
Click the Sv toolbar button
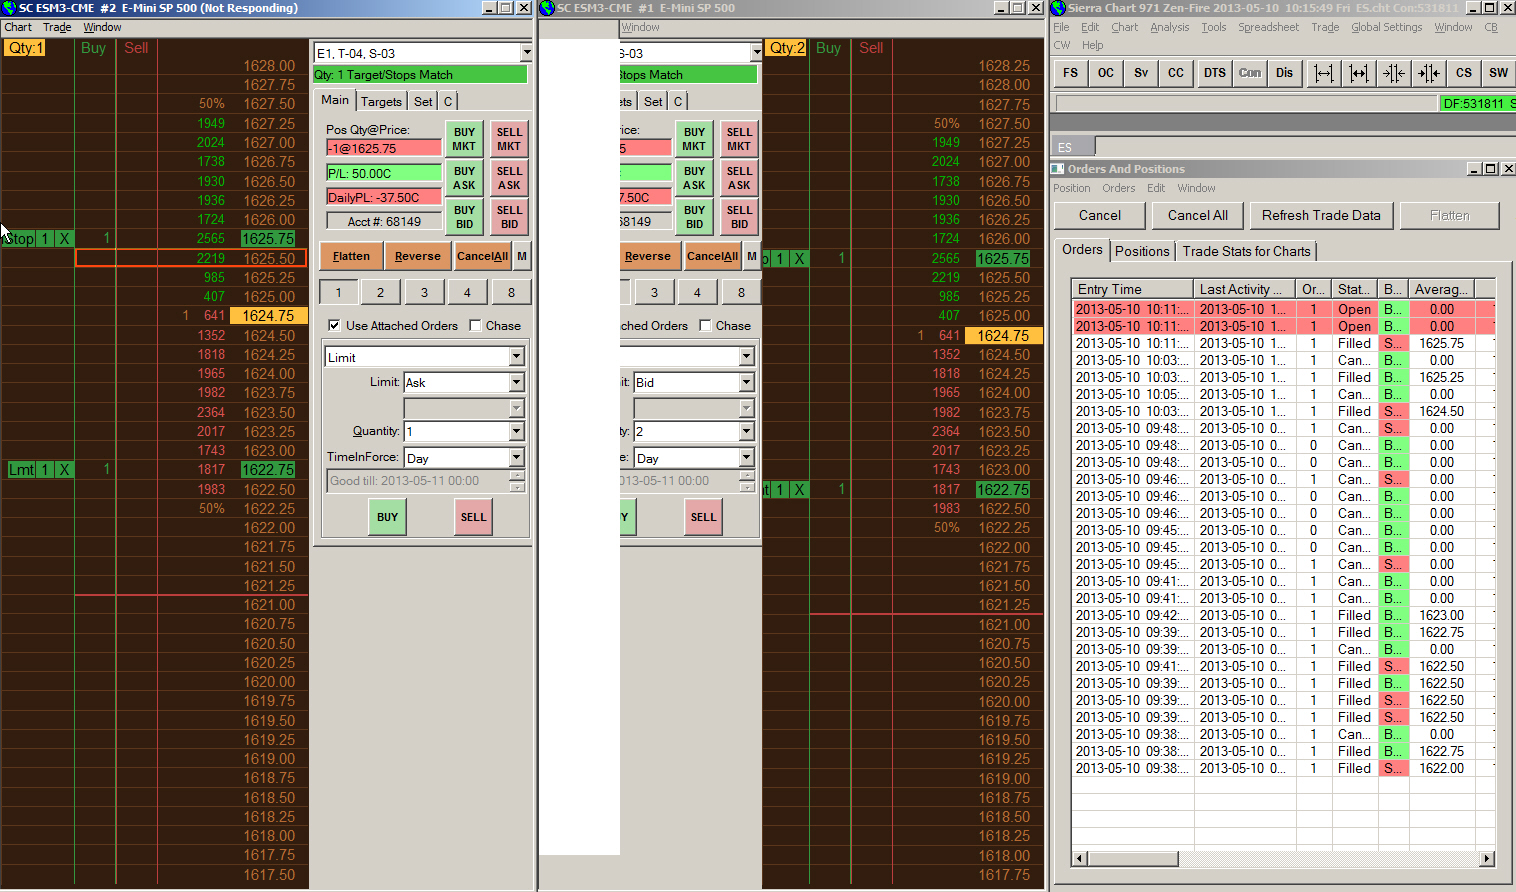coord(1141,73)
